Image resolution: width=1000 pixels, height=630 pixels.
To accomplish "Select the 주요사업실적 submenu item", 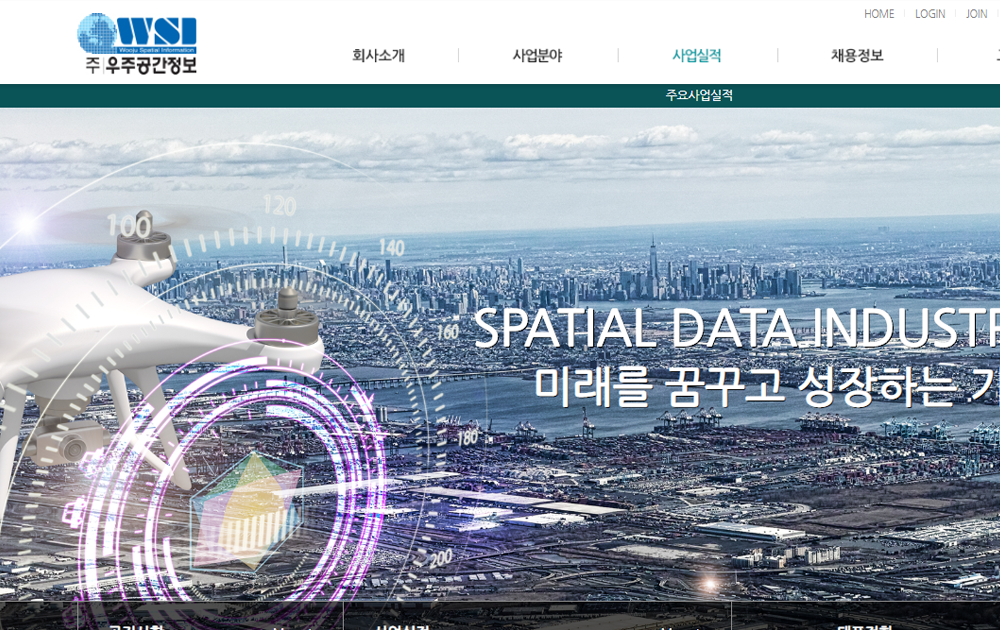I will click(x=699, y=95).
